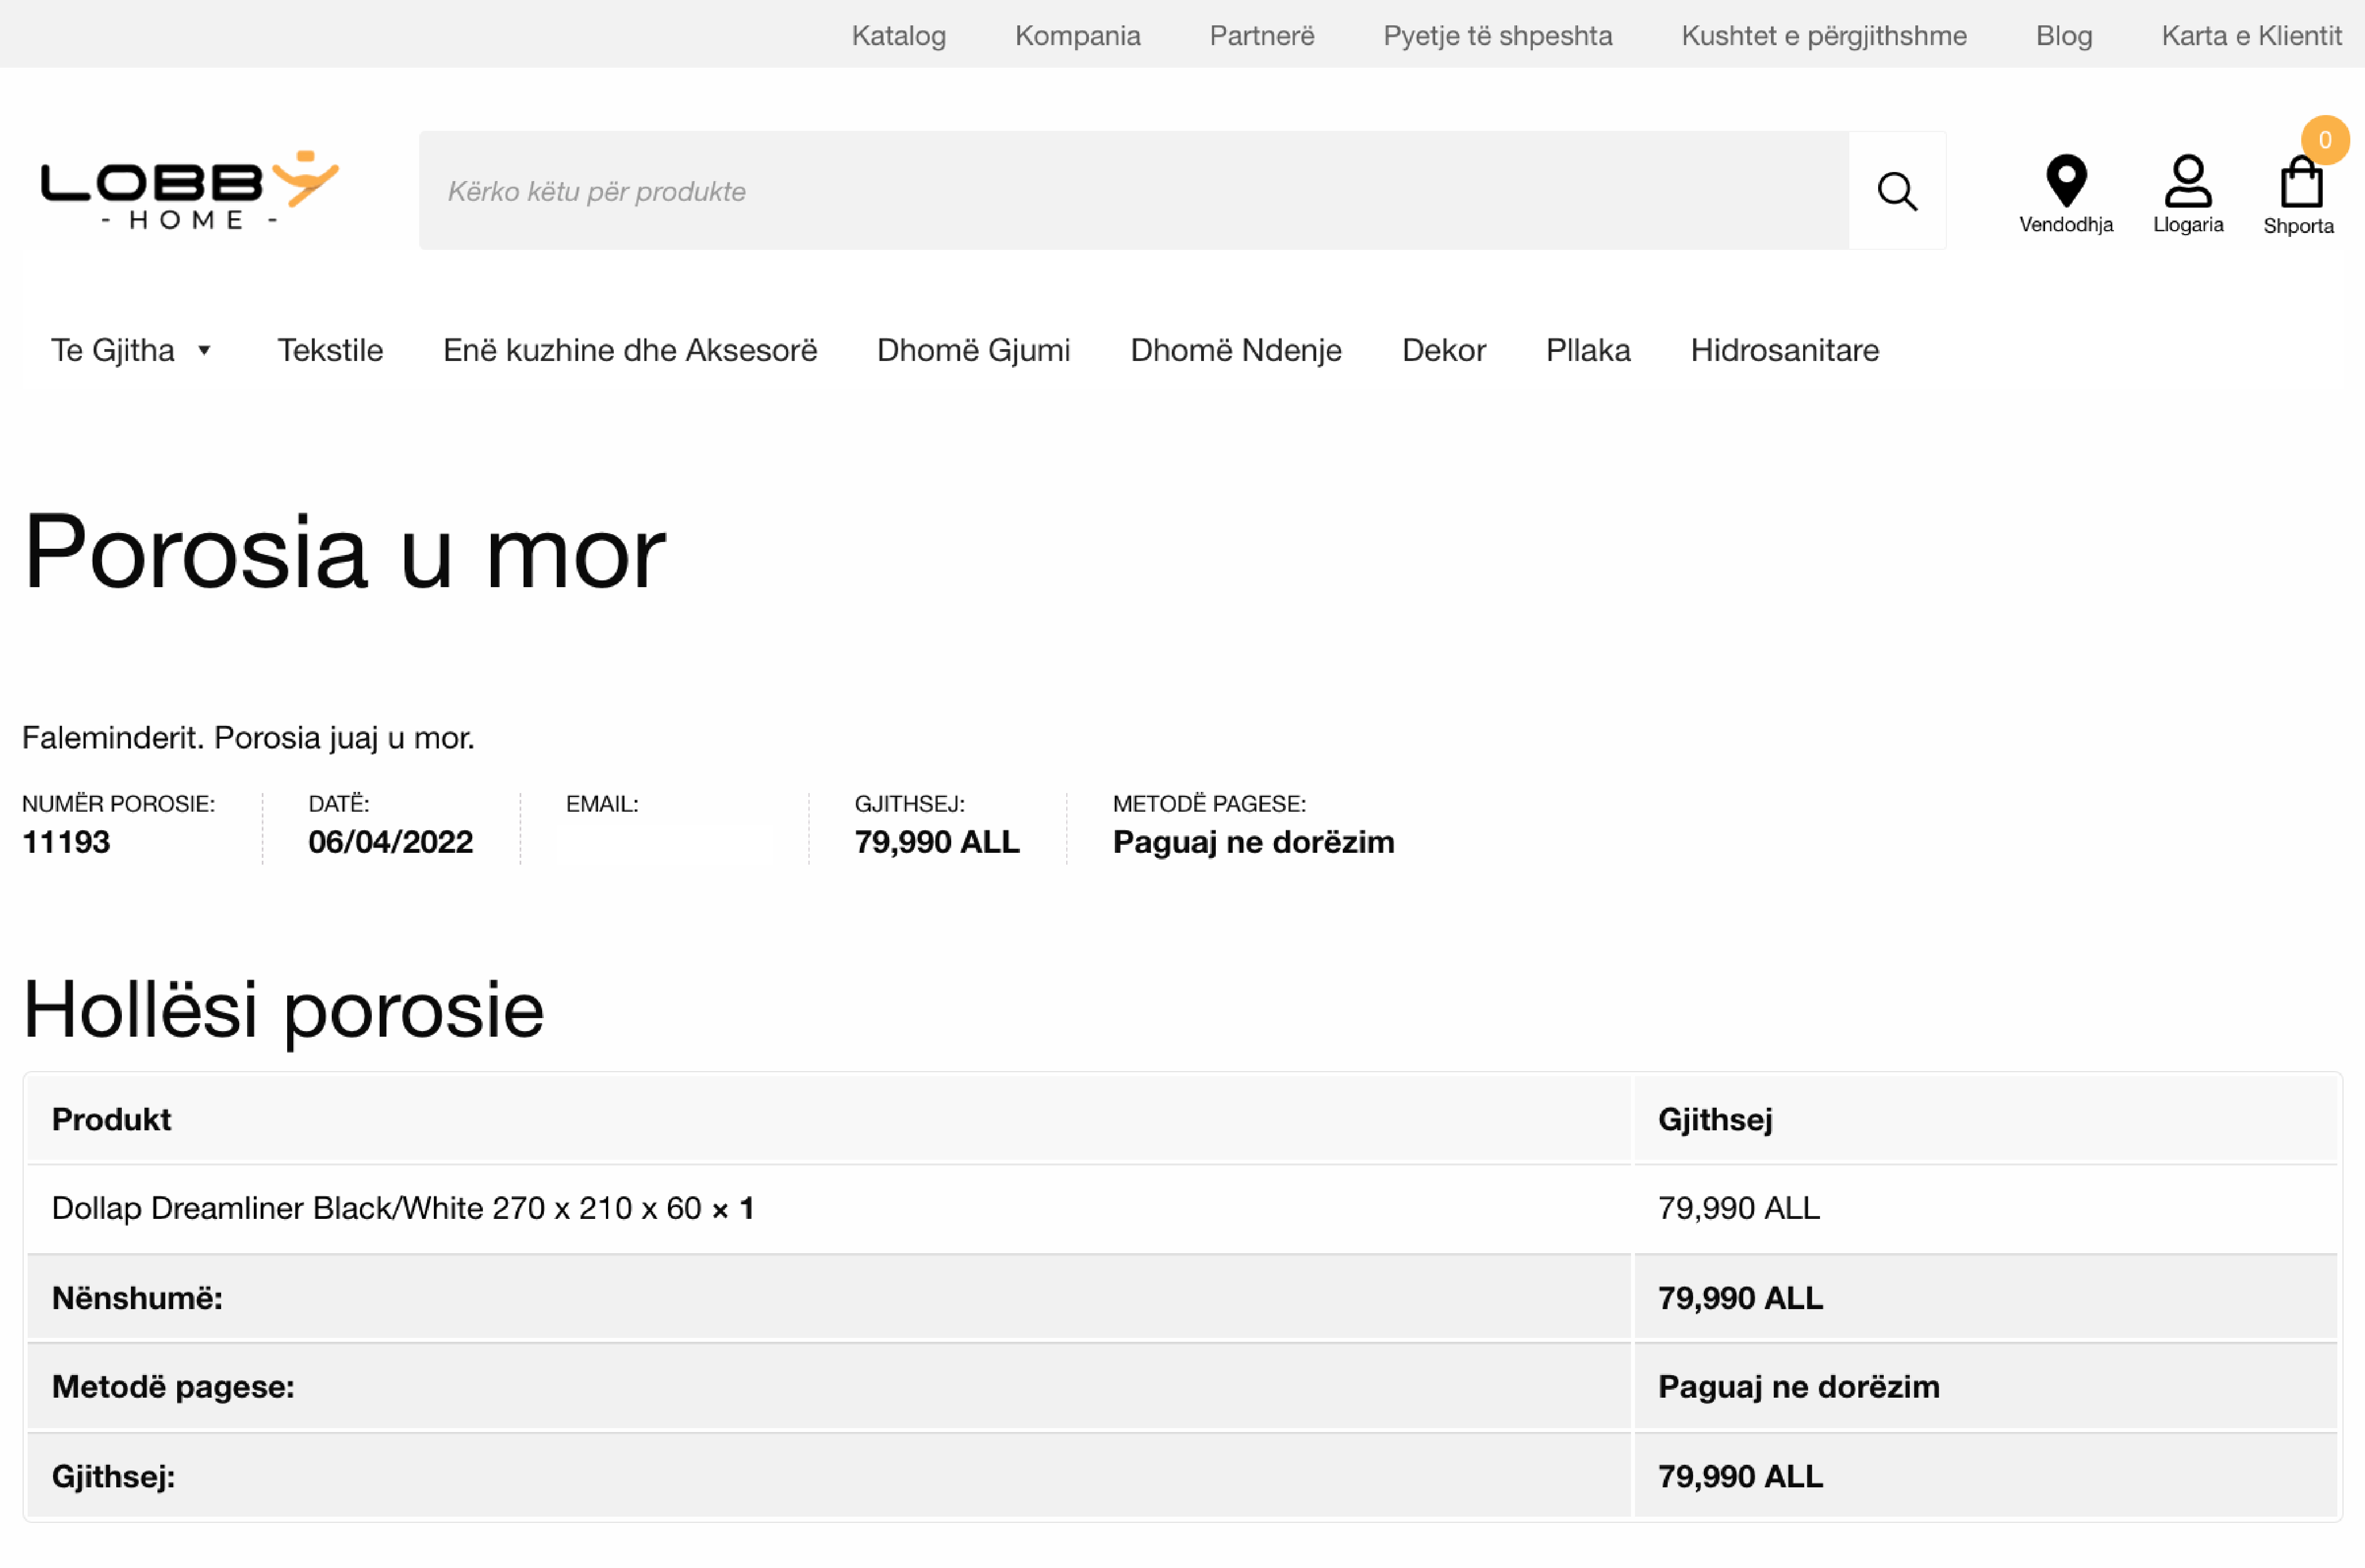Click Paguaj ne dorëzim in the top summary

1253,842
